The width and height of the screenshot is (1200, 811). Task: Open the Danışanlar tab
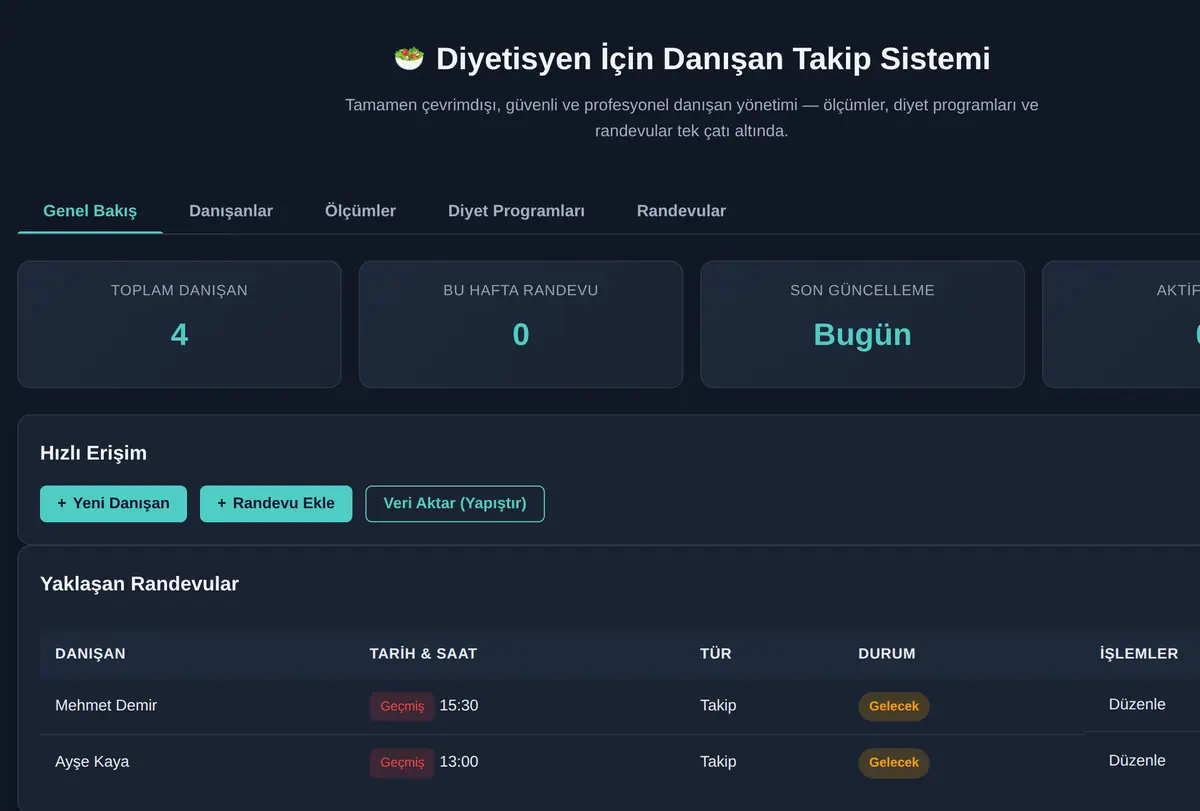pyautogui.click(x=231, y=211)
